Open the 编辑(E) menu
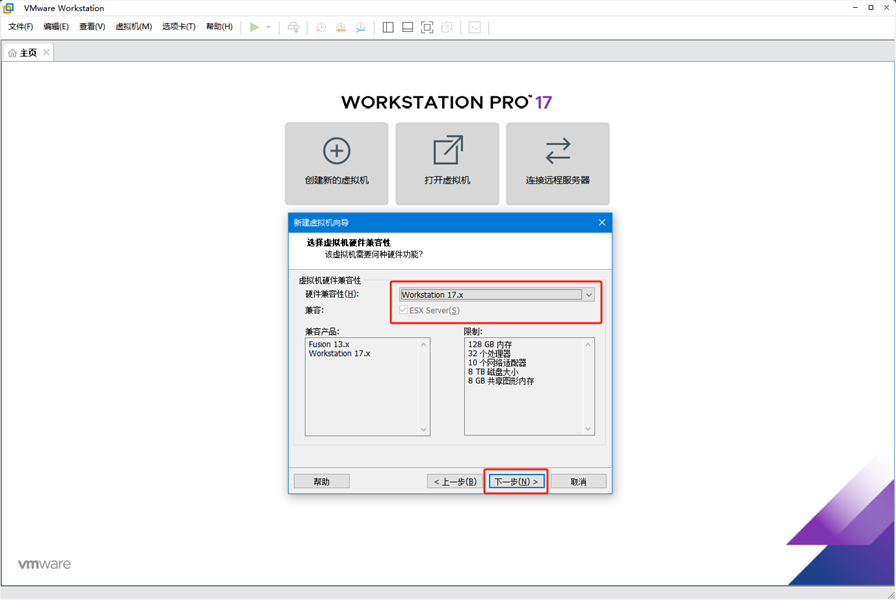896x600 pixels. 56,26
